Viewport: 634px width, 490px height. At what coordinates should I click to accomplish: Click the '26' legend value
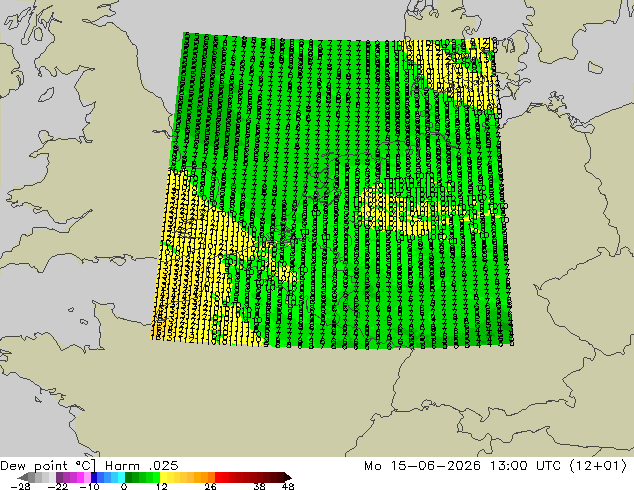[210, 486]
